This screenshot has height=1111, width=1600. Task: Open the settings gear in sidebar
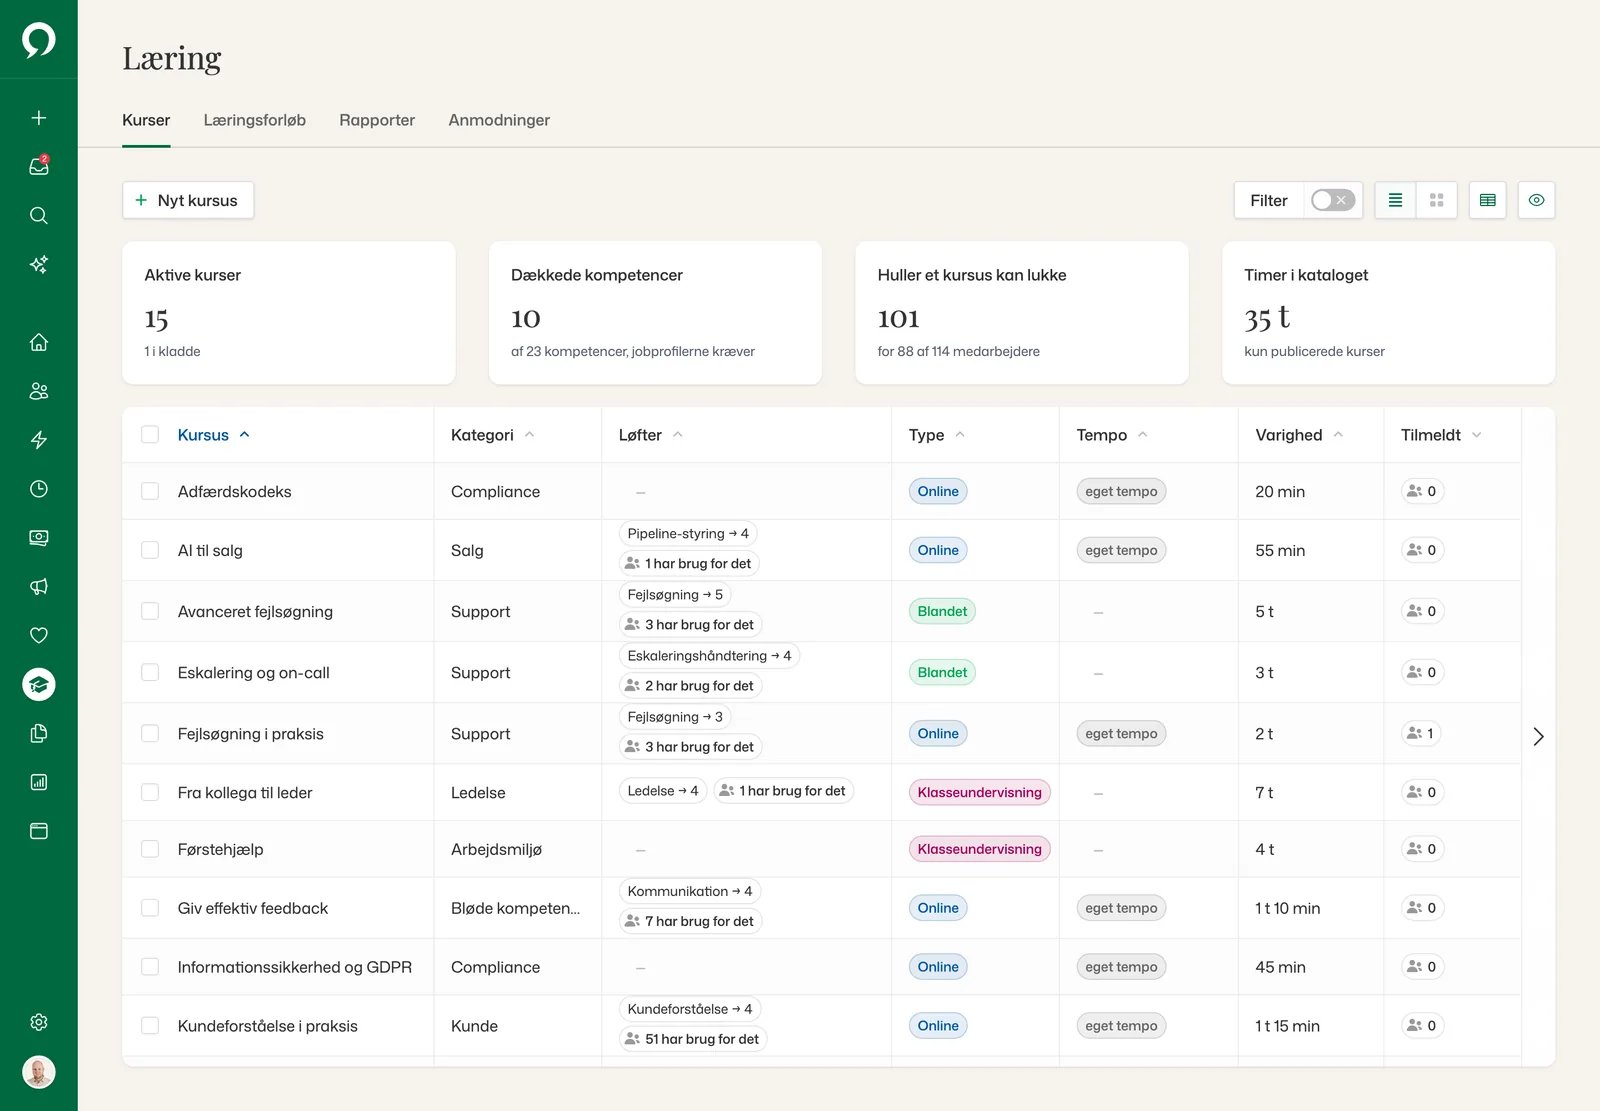39,1022
